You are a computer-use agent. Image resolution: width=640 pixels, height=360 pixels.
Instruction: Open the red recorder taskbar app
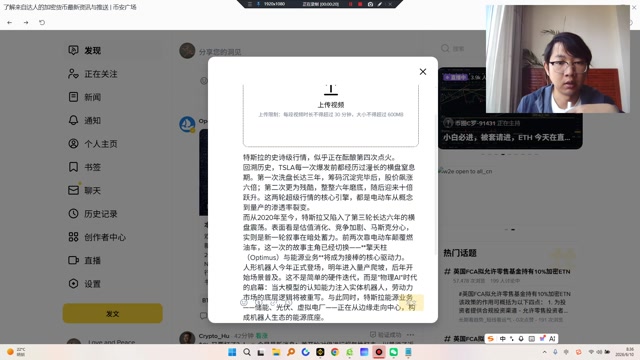[x=379, y=352]
